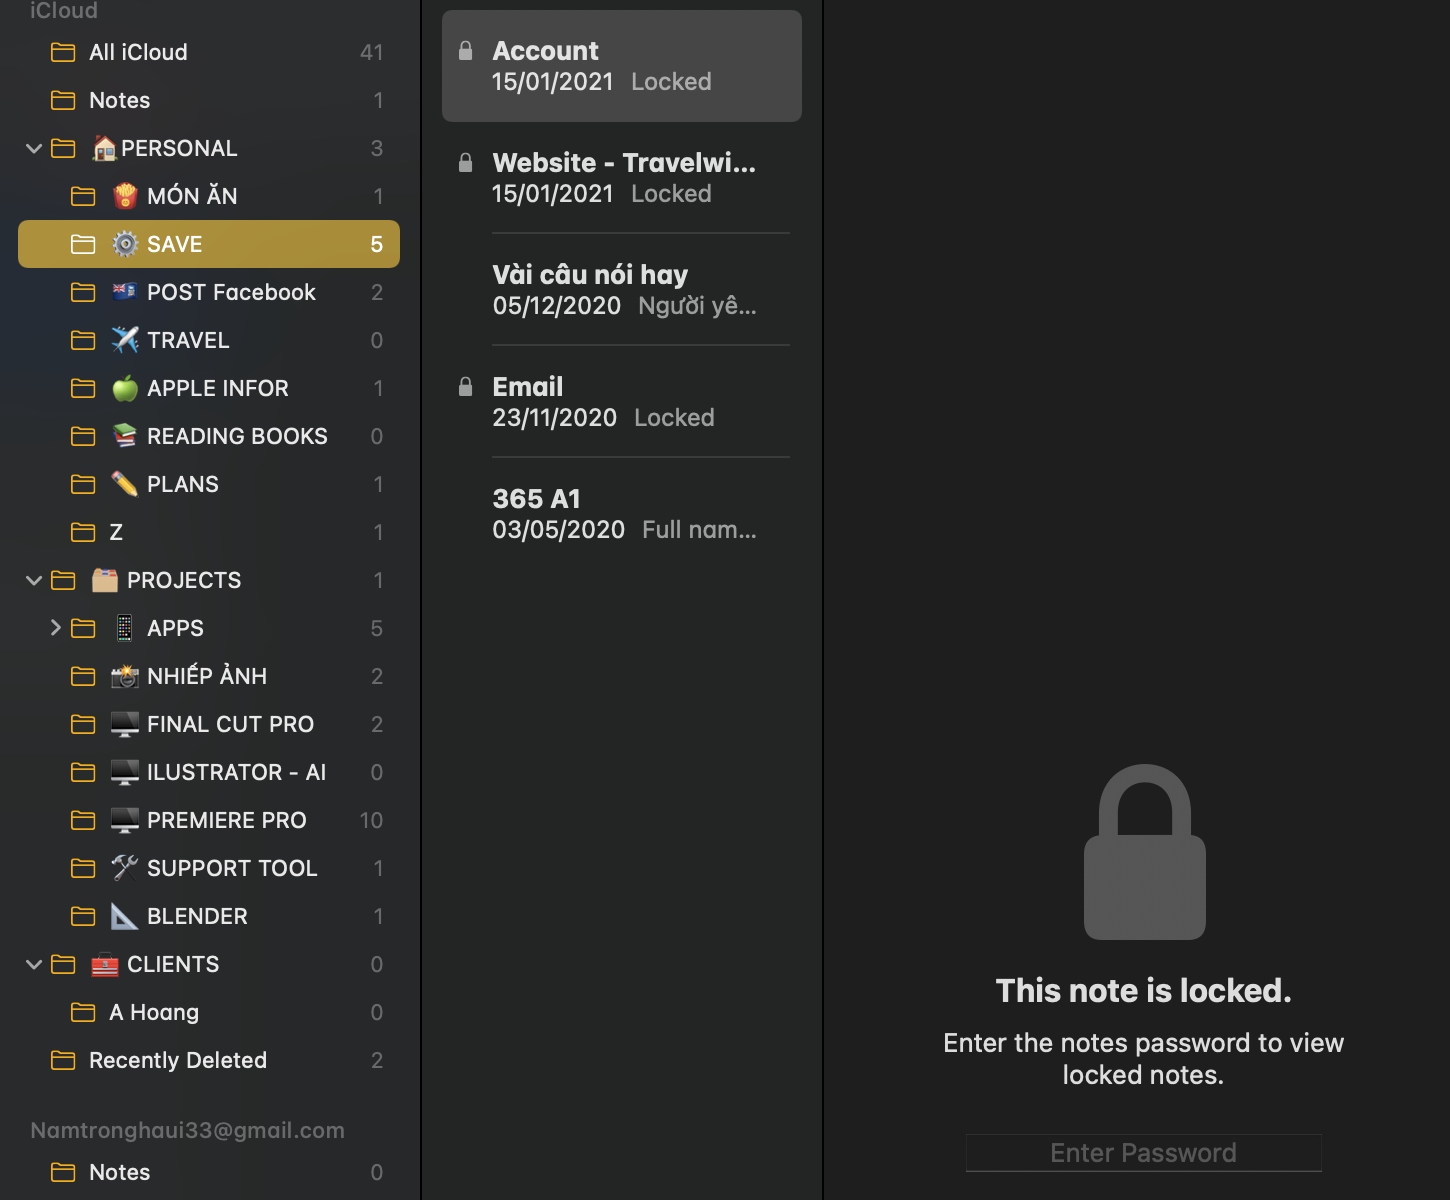1450x1200 pixels.
Task: Click the green apple emoji beside APPLE INFOR
Action: click(x=125, y=388)
